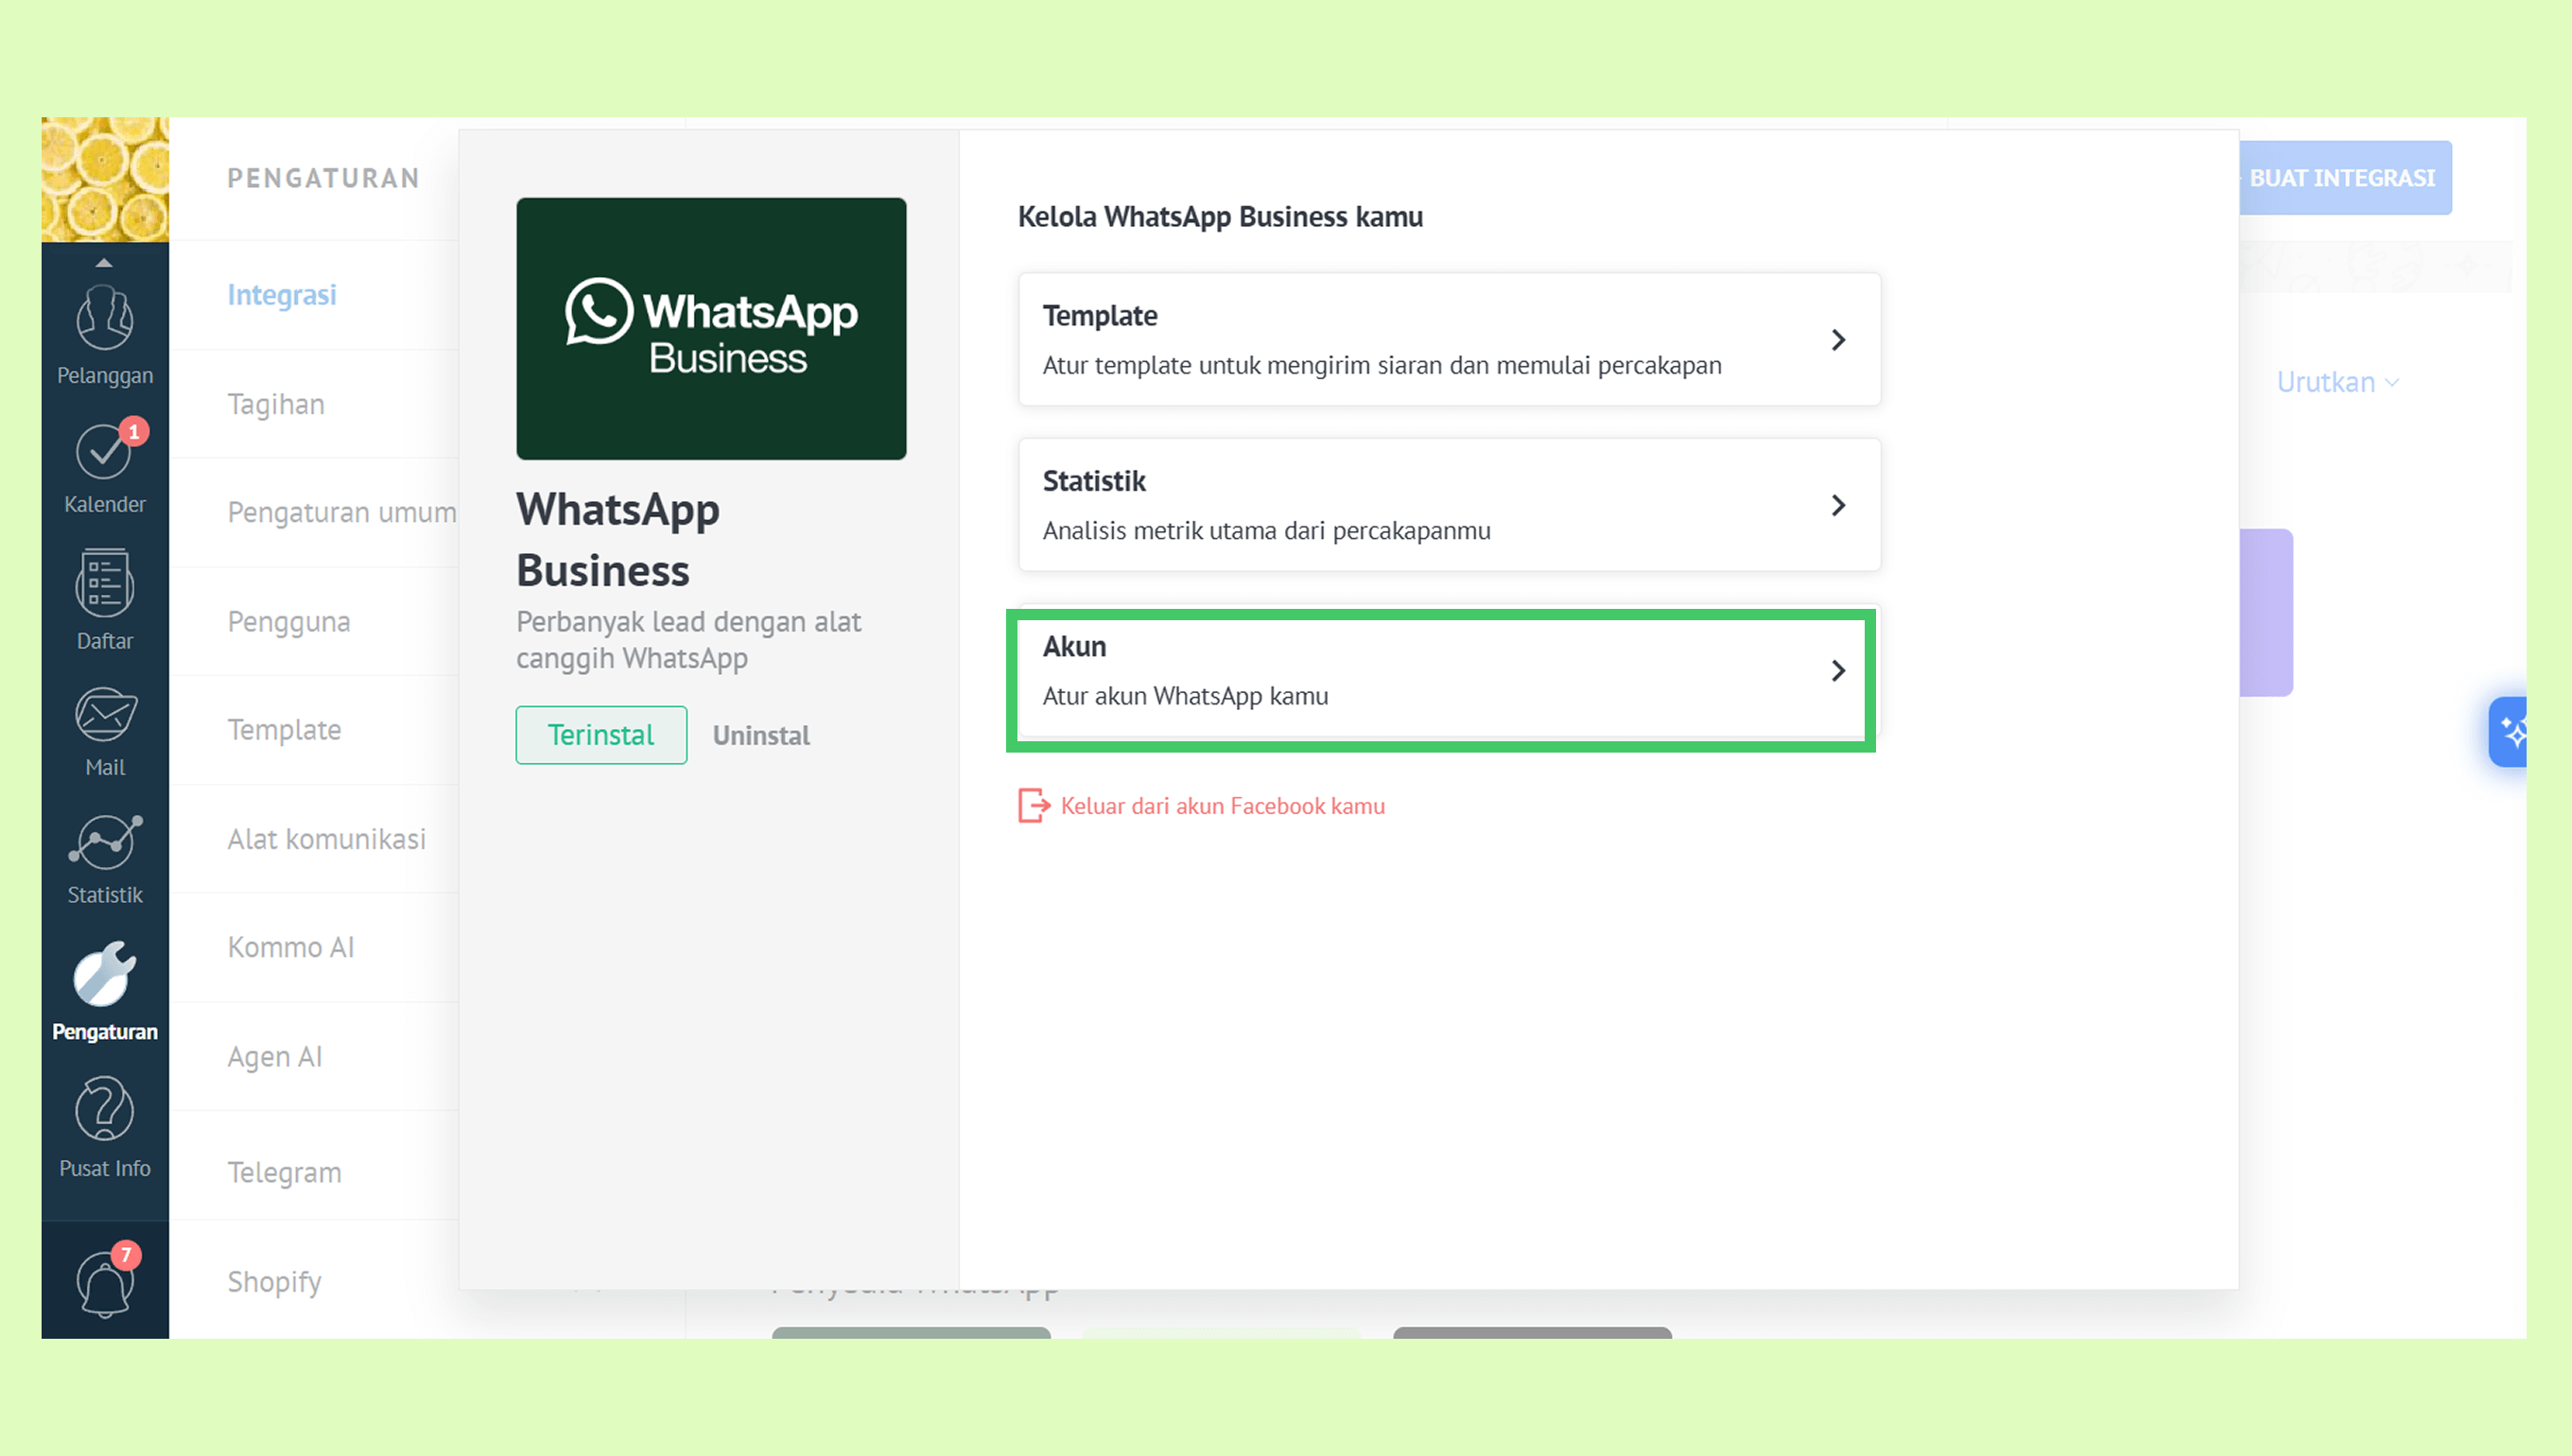
Task: Open Telegram menu item
Action: pos(284,1172)
